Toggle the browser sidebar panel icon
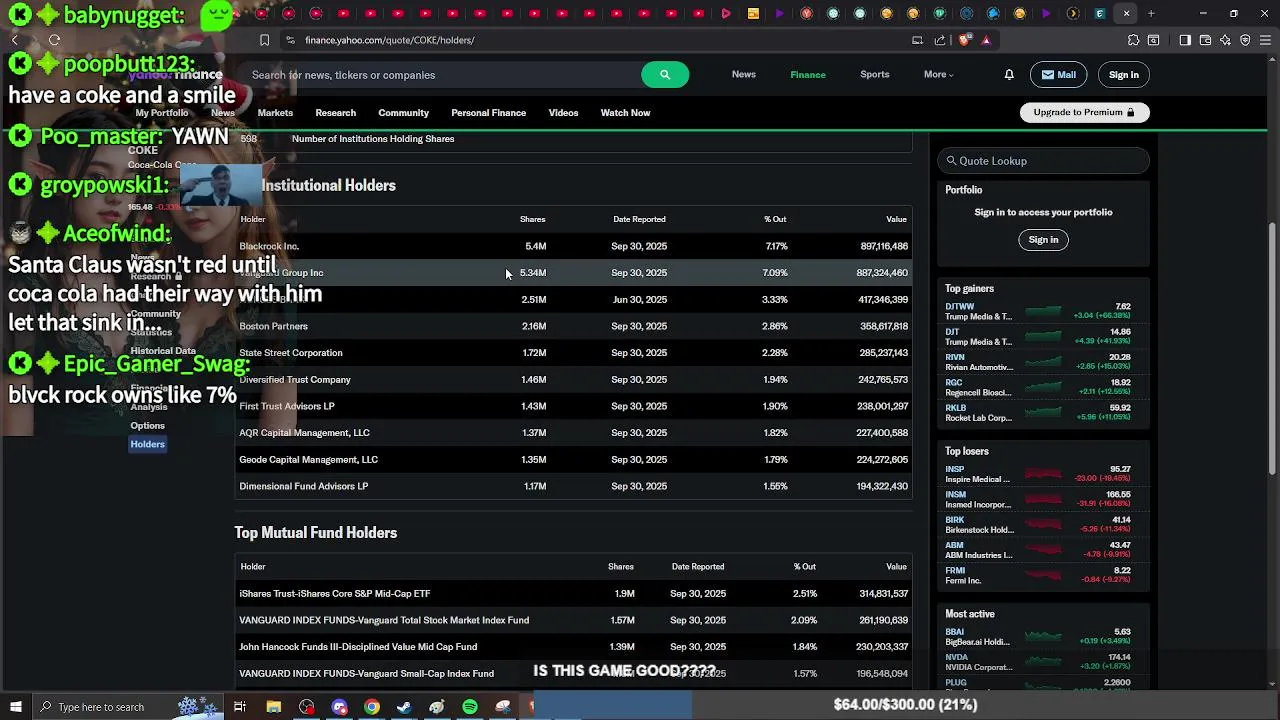The width and height of the screenshot is (1280, 720). click(x=1185, y=40)
